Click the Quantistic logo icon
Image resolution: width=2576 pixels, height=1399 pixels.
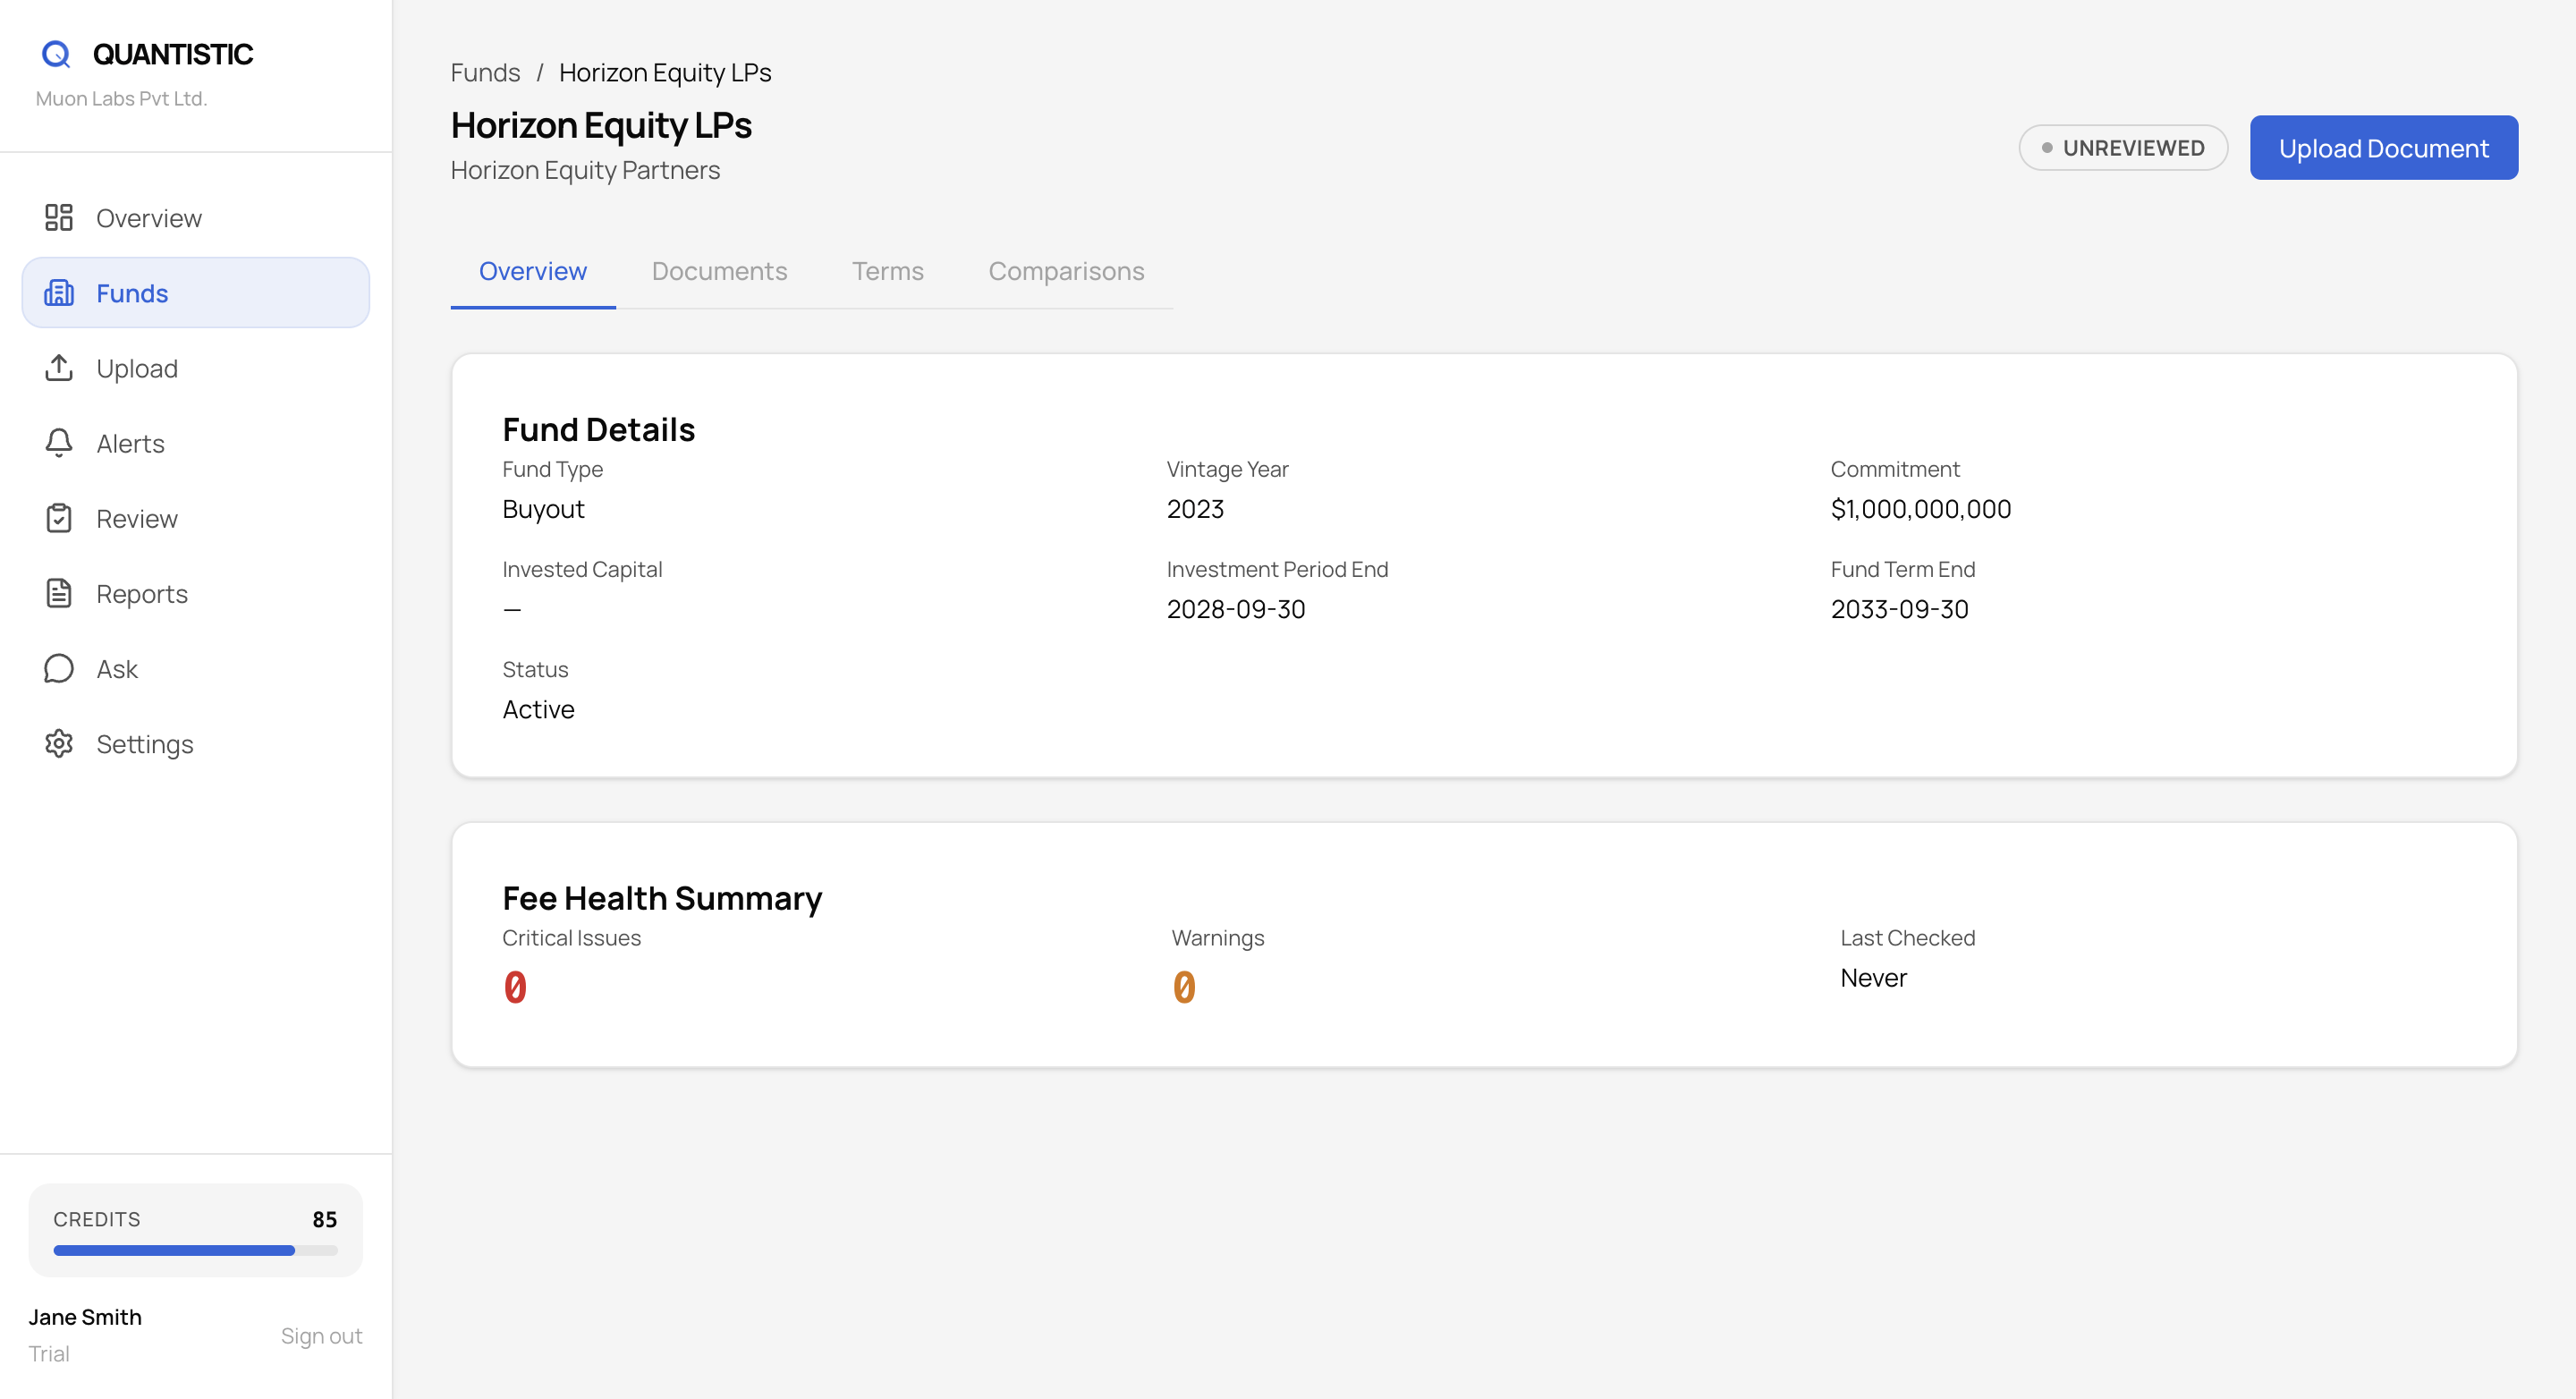pos(56,54)
